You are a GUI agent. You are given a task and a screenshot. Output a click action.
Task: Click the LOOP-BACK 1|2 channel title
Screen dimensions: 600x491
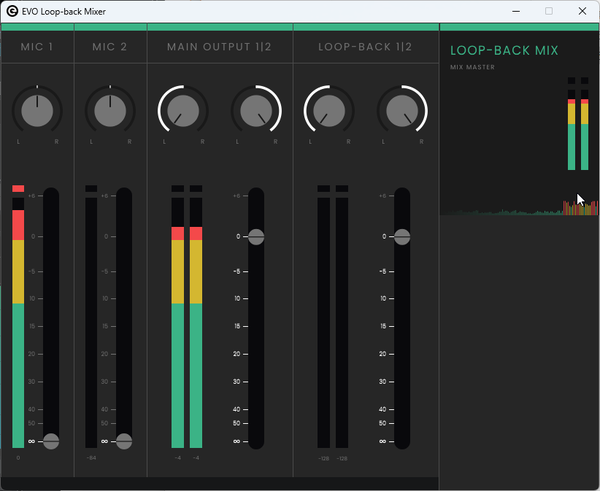pyautogui.click(x=365, y=47)
